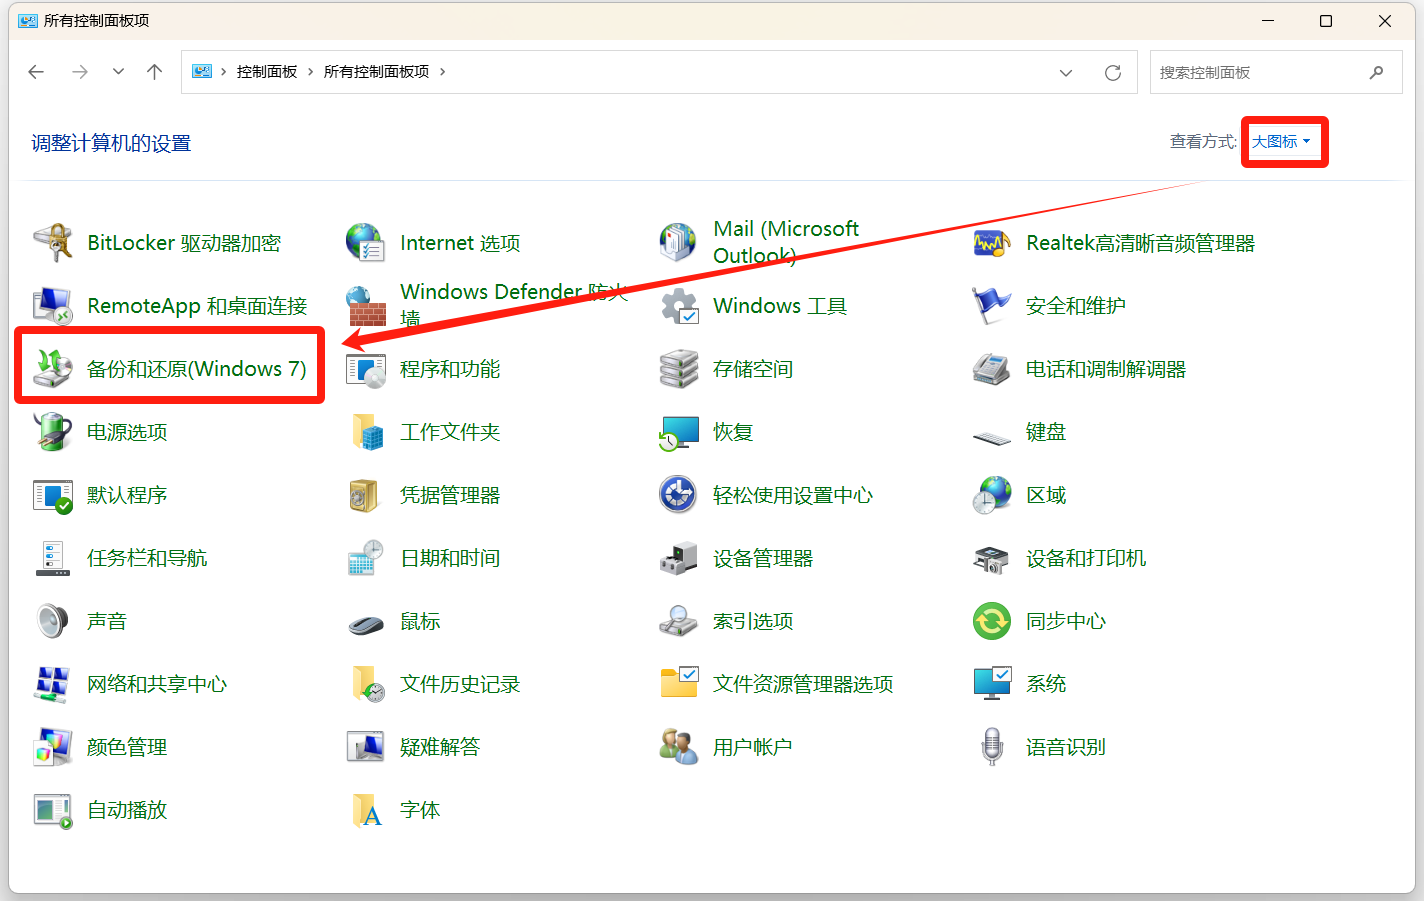Open the 字体 fonts icon
Image resolution: width=1424 pixels, height=901 pixels.
click(366, 810)
